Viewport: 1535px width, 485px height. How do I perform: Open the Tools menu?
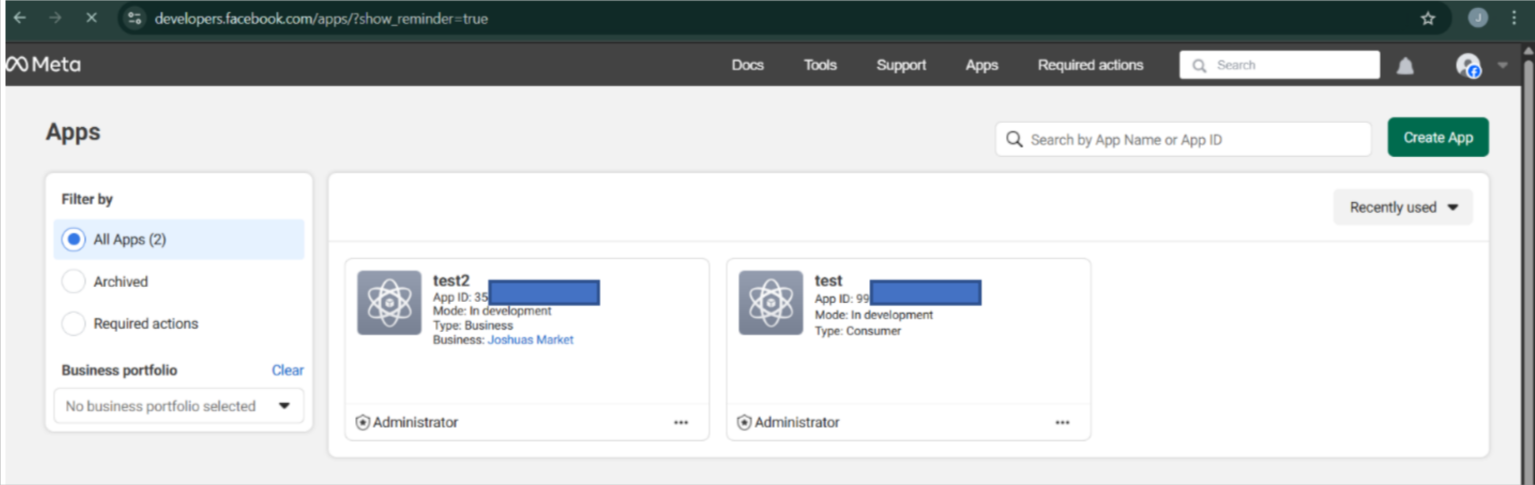tap(820, 65)
